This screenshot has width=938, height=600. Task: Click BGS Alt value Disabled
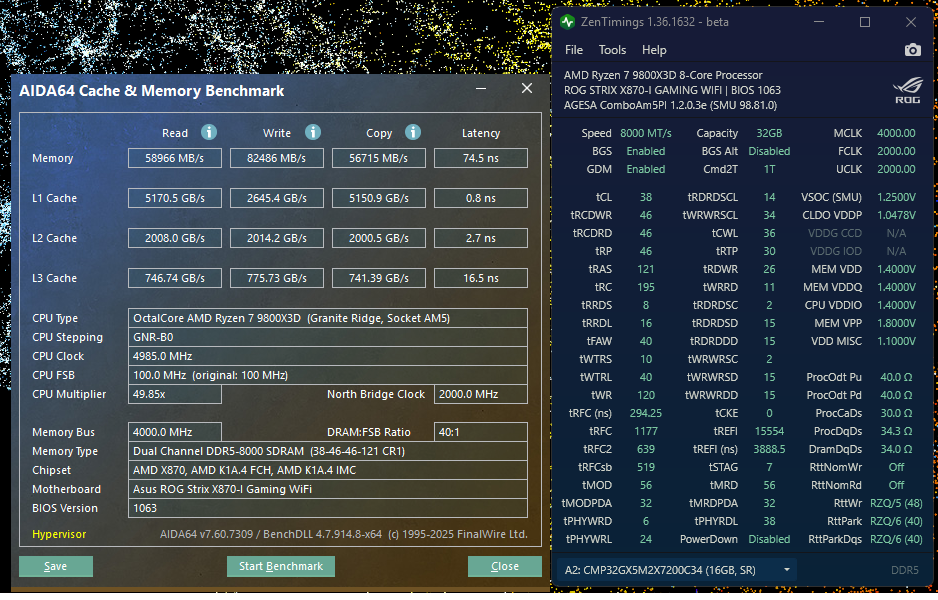pos(769,151)
